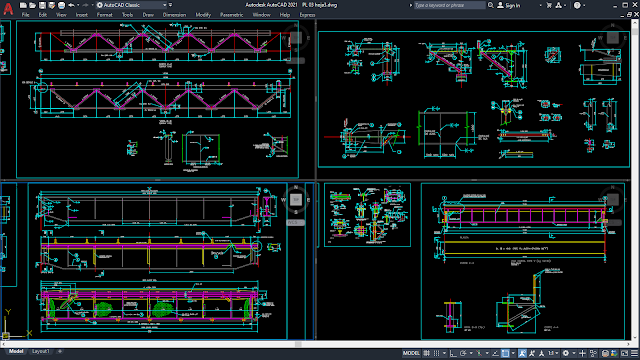Open the Tools menu
Image resolution: width=640 pixels, height=360 pixels.
(127, 15)
